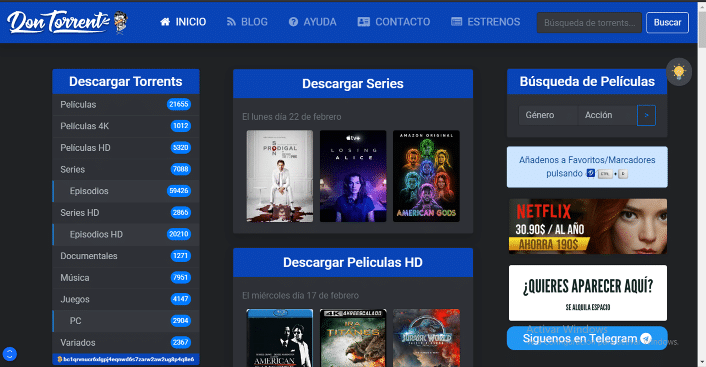
Task: Open the ESTRENOS menu item
Action: 485,22
